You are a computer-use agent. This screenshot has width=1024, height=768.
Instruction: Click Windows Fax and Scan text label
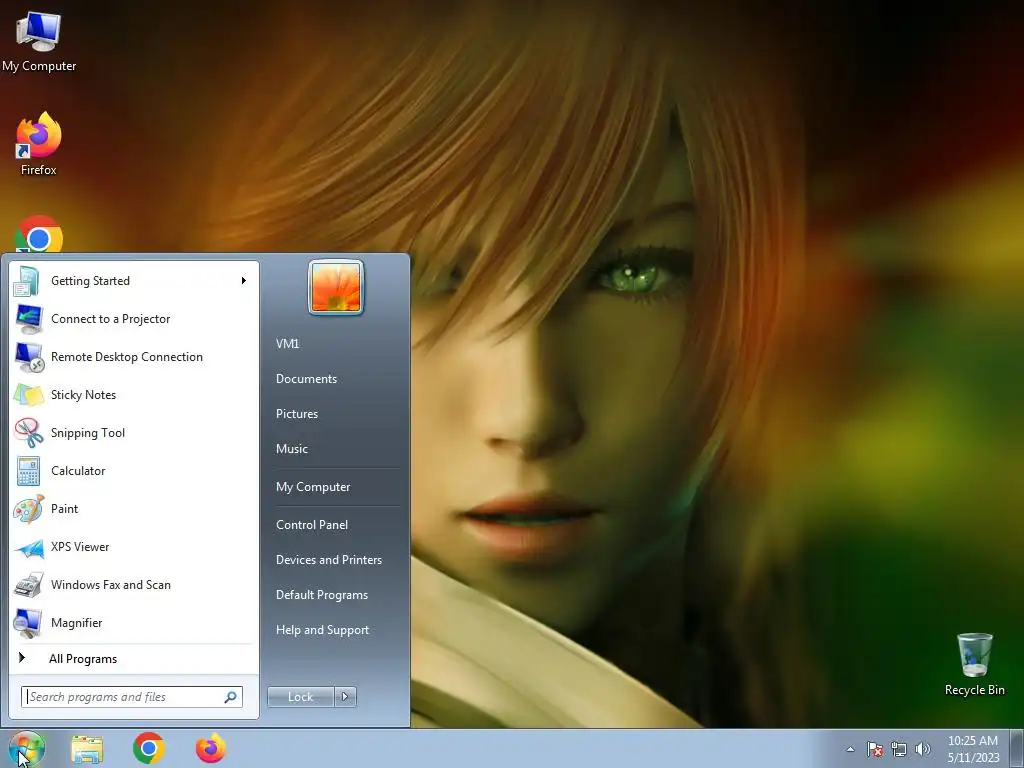click(111, 585)
